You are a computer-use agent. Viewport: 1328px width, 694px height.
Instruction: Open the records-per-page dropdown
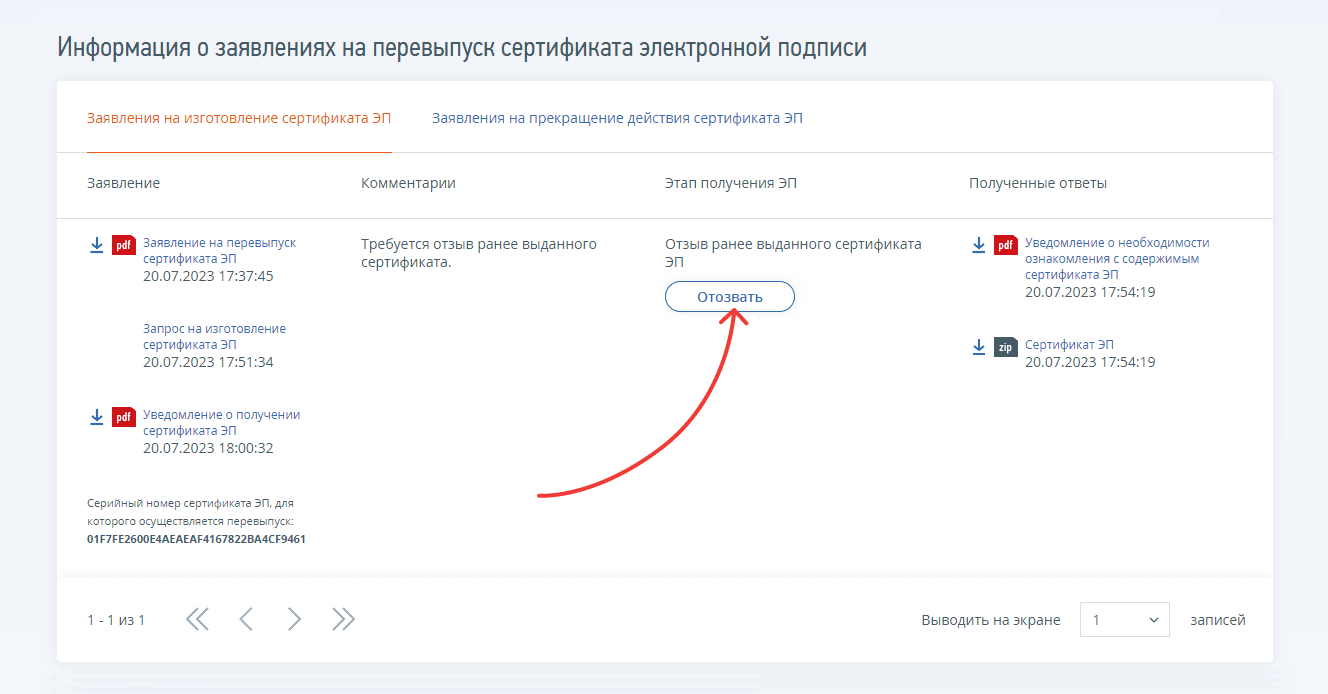[1125, 620]
